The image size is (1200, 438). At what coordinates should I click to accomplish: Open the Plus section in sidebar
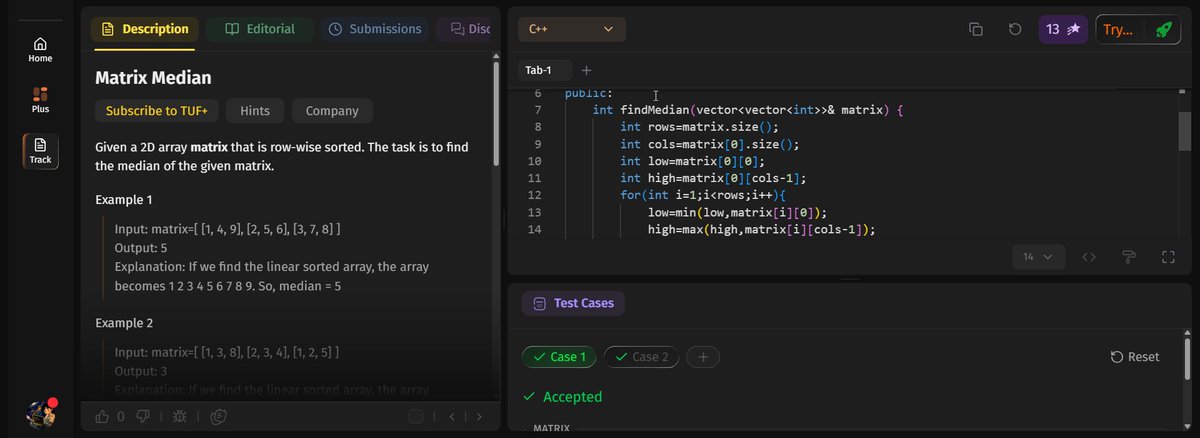pyautogui.click(x=40, y=99)
